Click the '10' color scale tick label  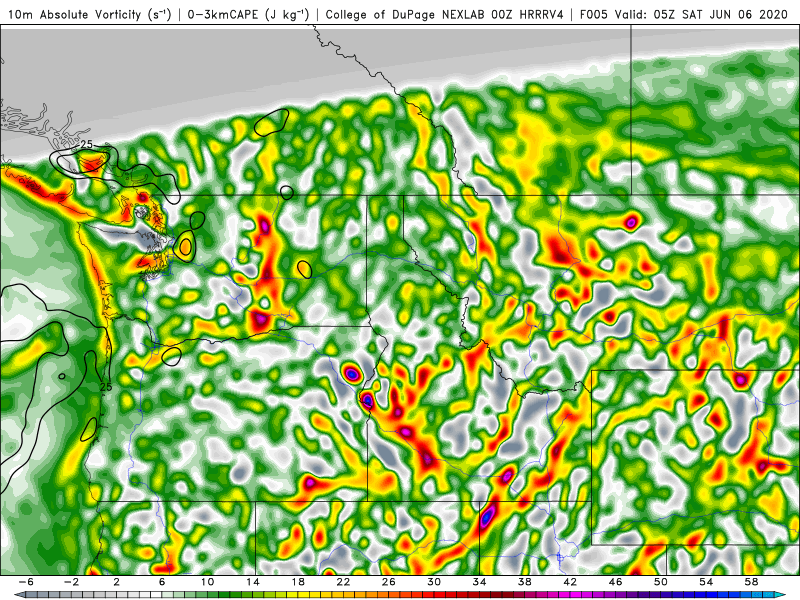point(207,582)
